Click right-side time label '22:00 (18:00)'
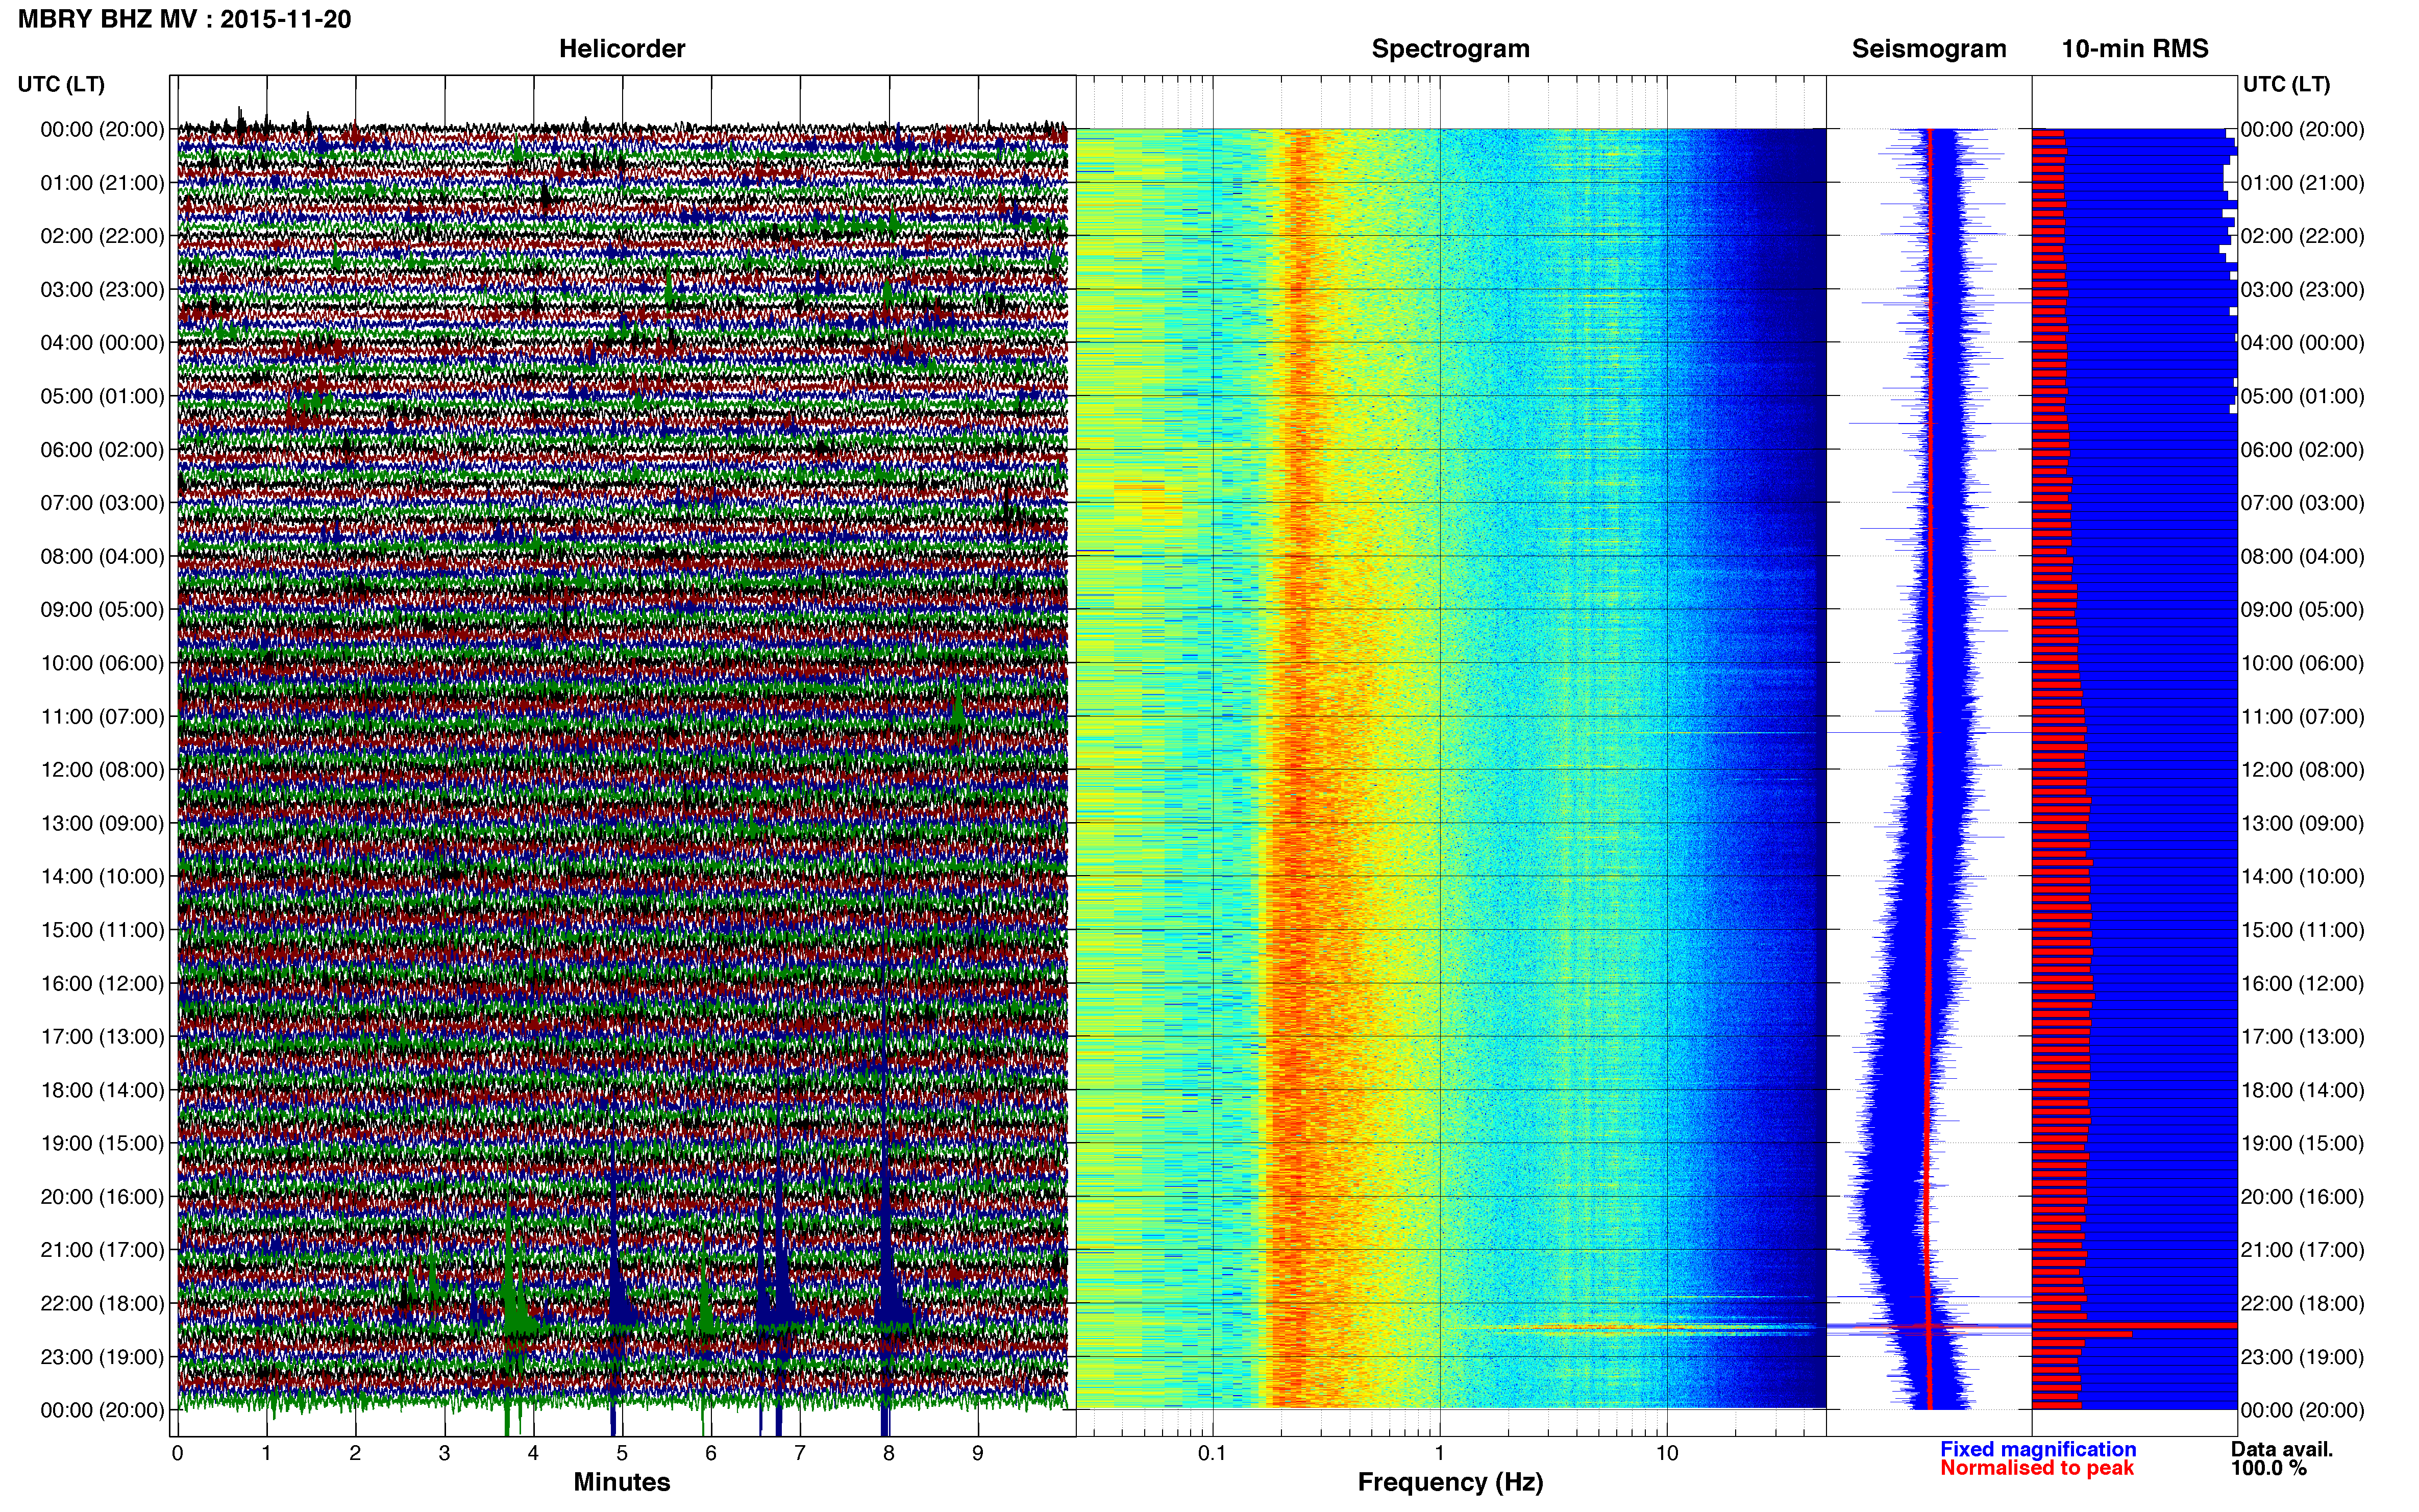The width and height of the screenshot is (2419, 1512). [x=2302, y=1304]
